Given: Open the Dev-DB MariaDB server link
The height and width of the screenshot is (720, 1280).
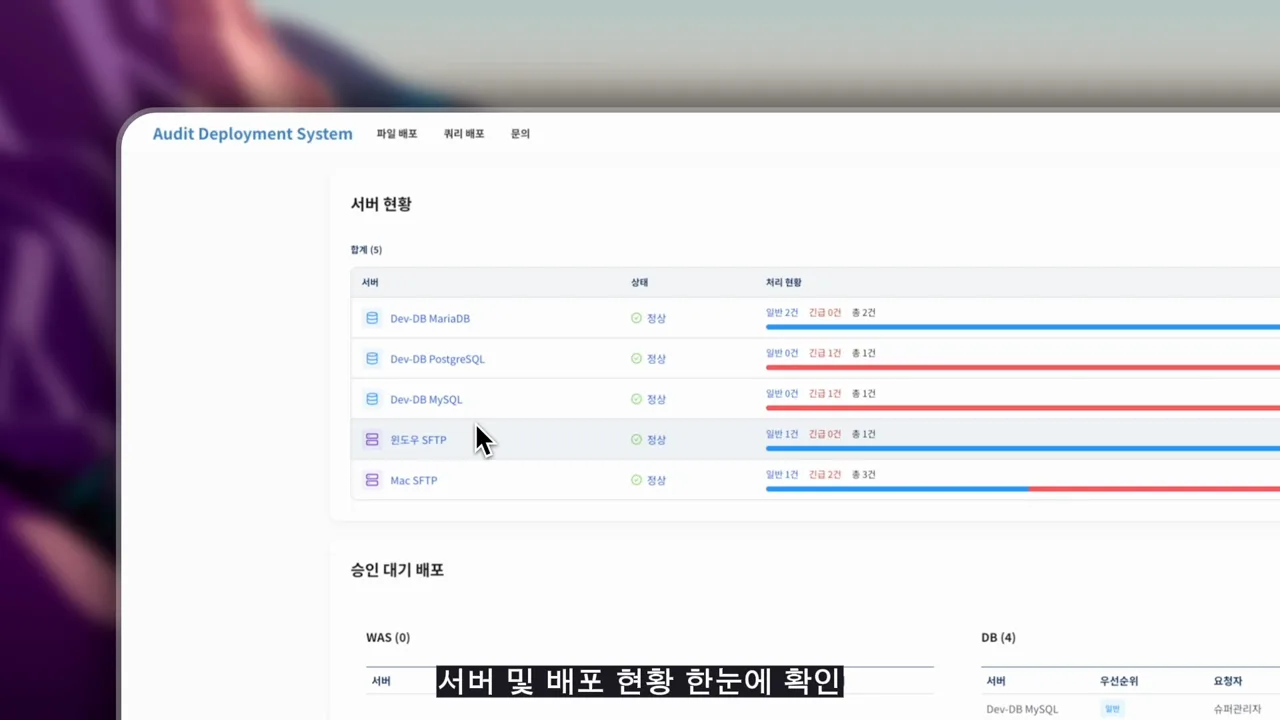Looking at the screenshot, I should click(x=430, y=318).
